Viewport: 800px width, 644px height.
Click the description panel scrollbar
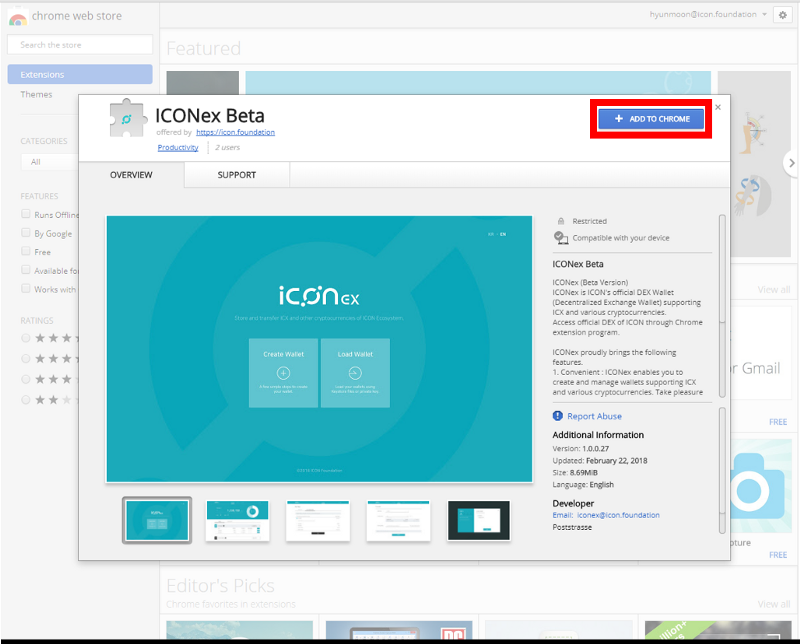(x=722, y=306)
